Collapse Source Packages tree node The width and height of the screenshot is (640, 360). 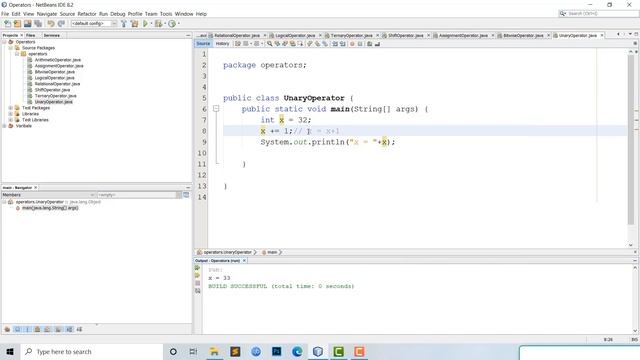pos(11,48)
